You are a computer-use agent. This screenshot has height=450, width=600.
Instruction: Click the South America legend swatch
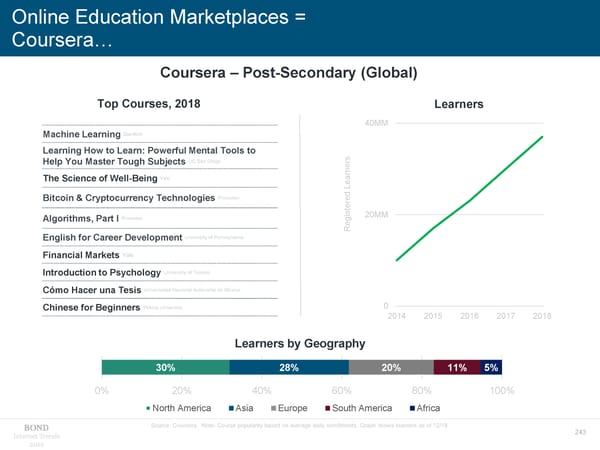click(327, 408)
